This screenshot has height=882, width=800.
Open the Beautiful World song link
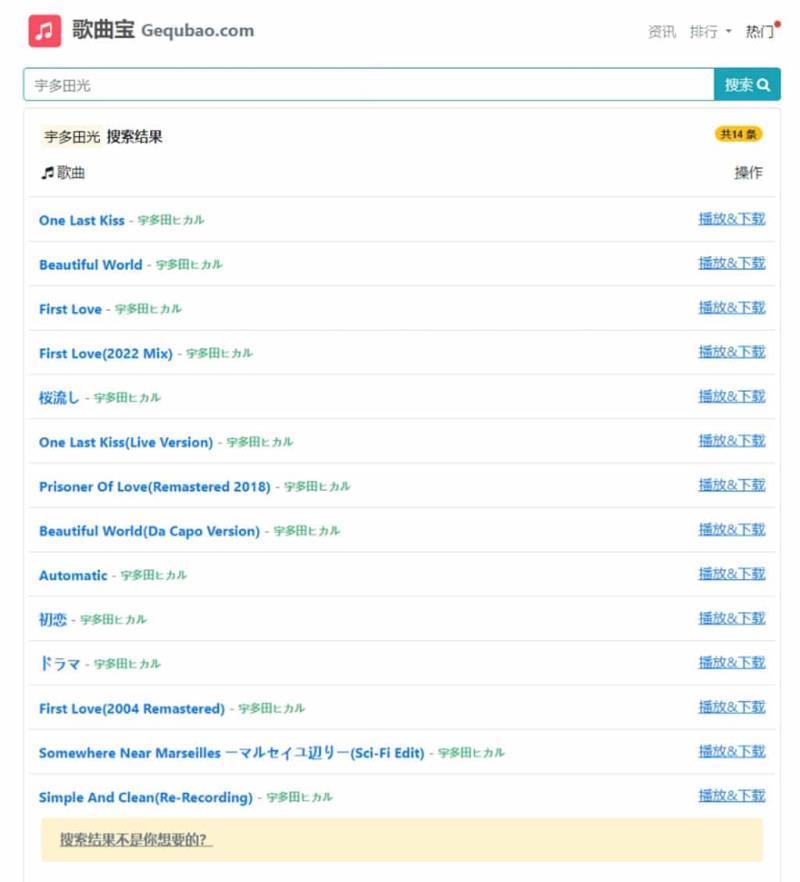(x=91, y=265)
